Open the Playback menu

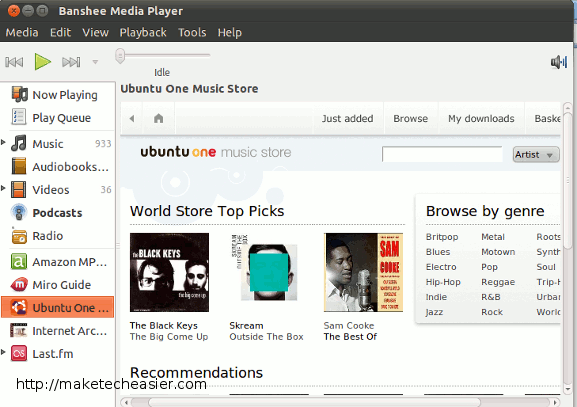pyautogui.click(x=143, y=32)
